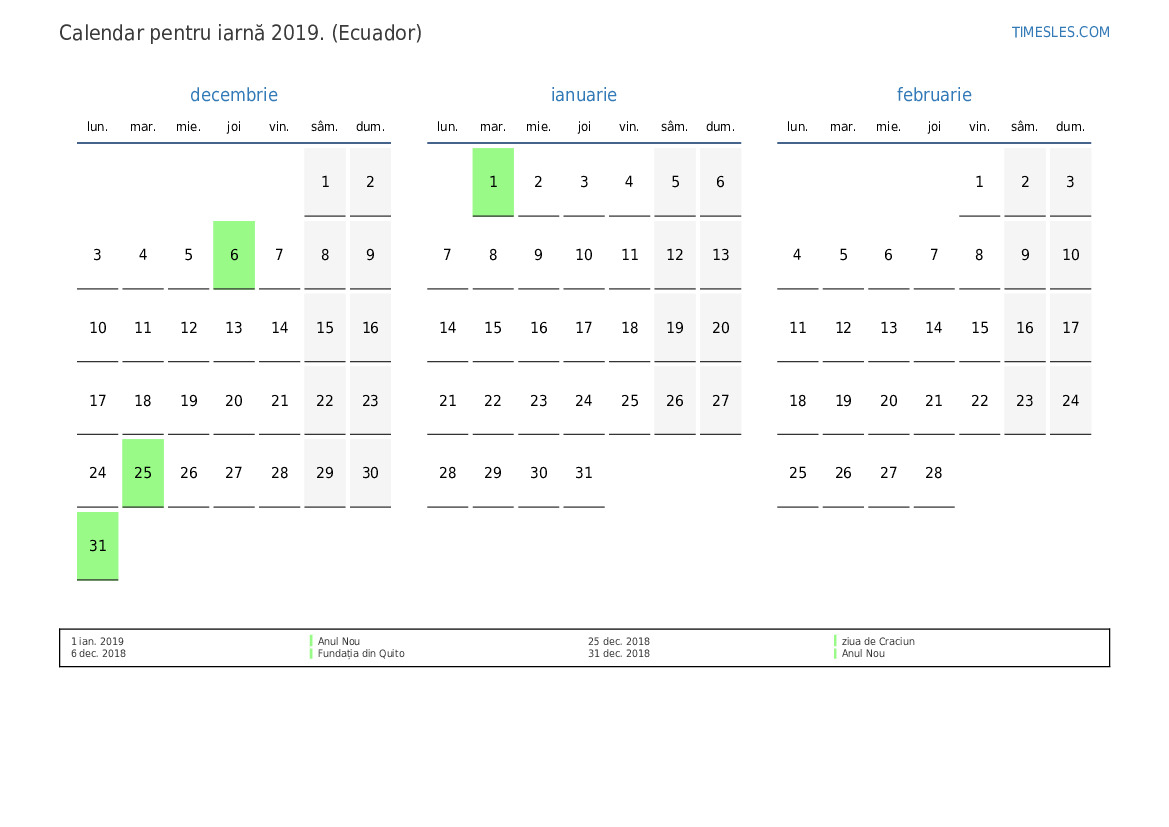The width and height of the screenshot is (1169, 827).
Task: Open the TIMESLES.COM link
Action: tap(1060, 32)
